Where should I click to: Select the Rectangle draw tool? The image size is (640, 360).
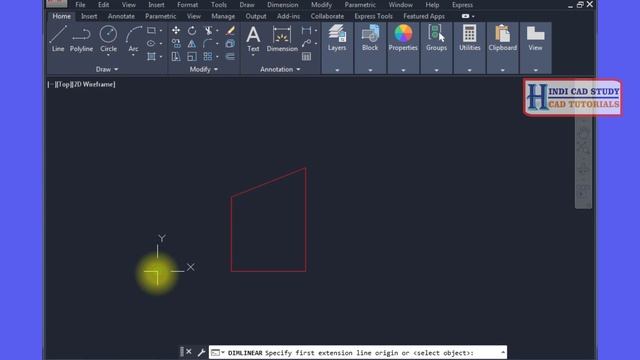151,31
